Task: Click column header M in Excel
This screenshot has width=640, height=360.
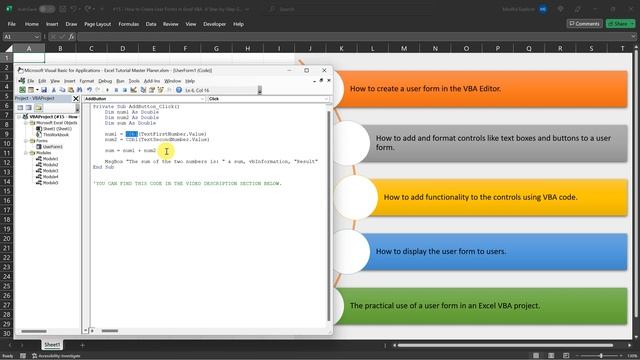Action: pos(404,49)
